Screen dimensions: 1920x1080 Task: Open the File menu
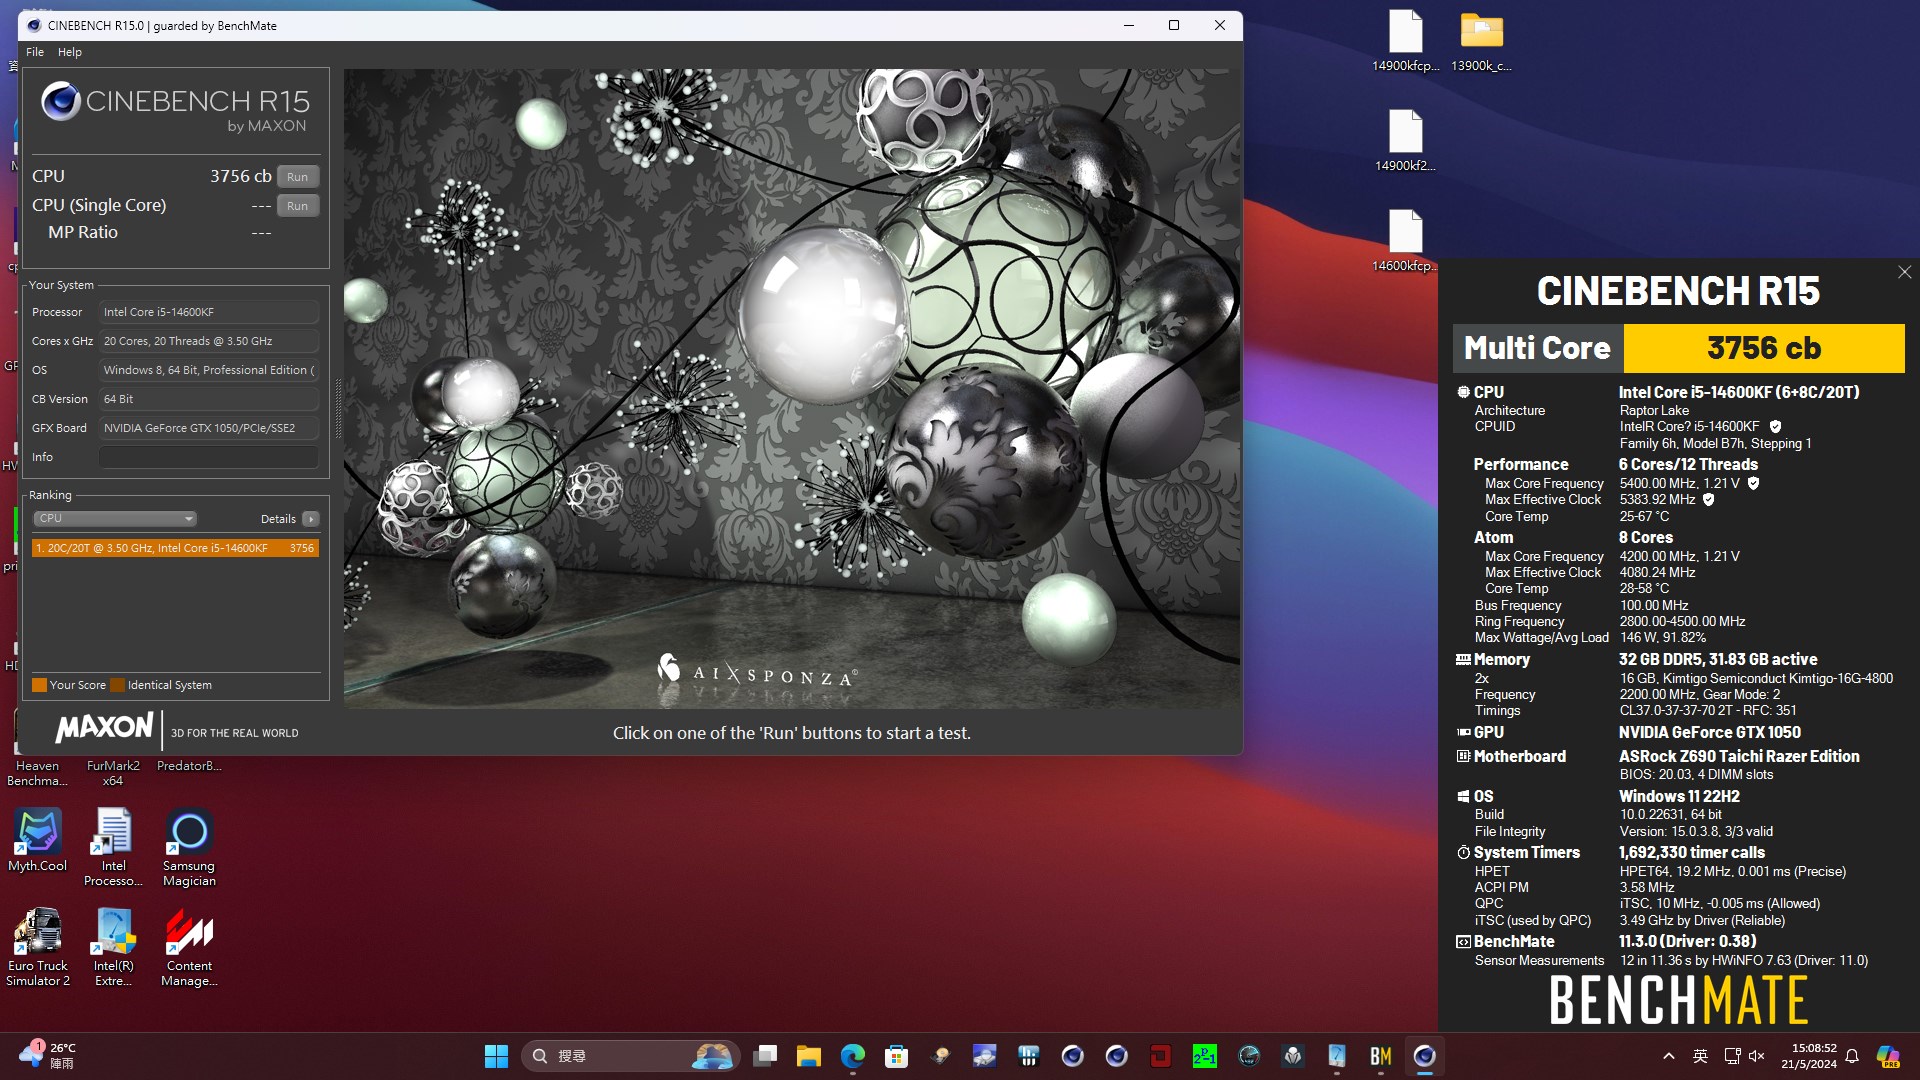[x=35, y=52]
